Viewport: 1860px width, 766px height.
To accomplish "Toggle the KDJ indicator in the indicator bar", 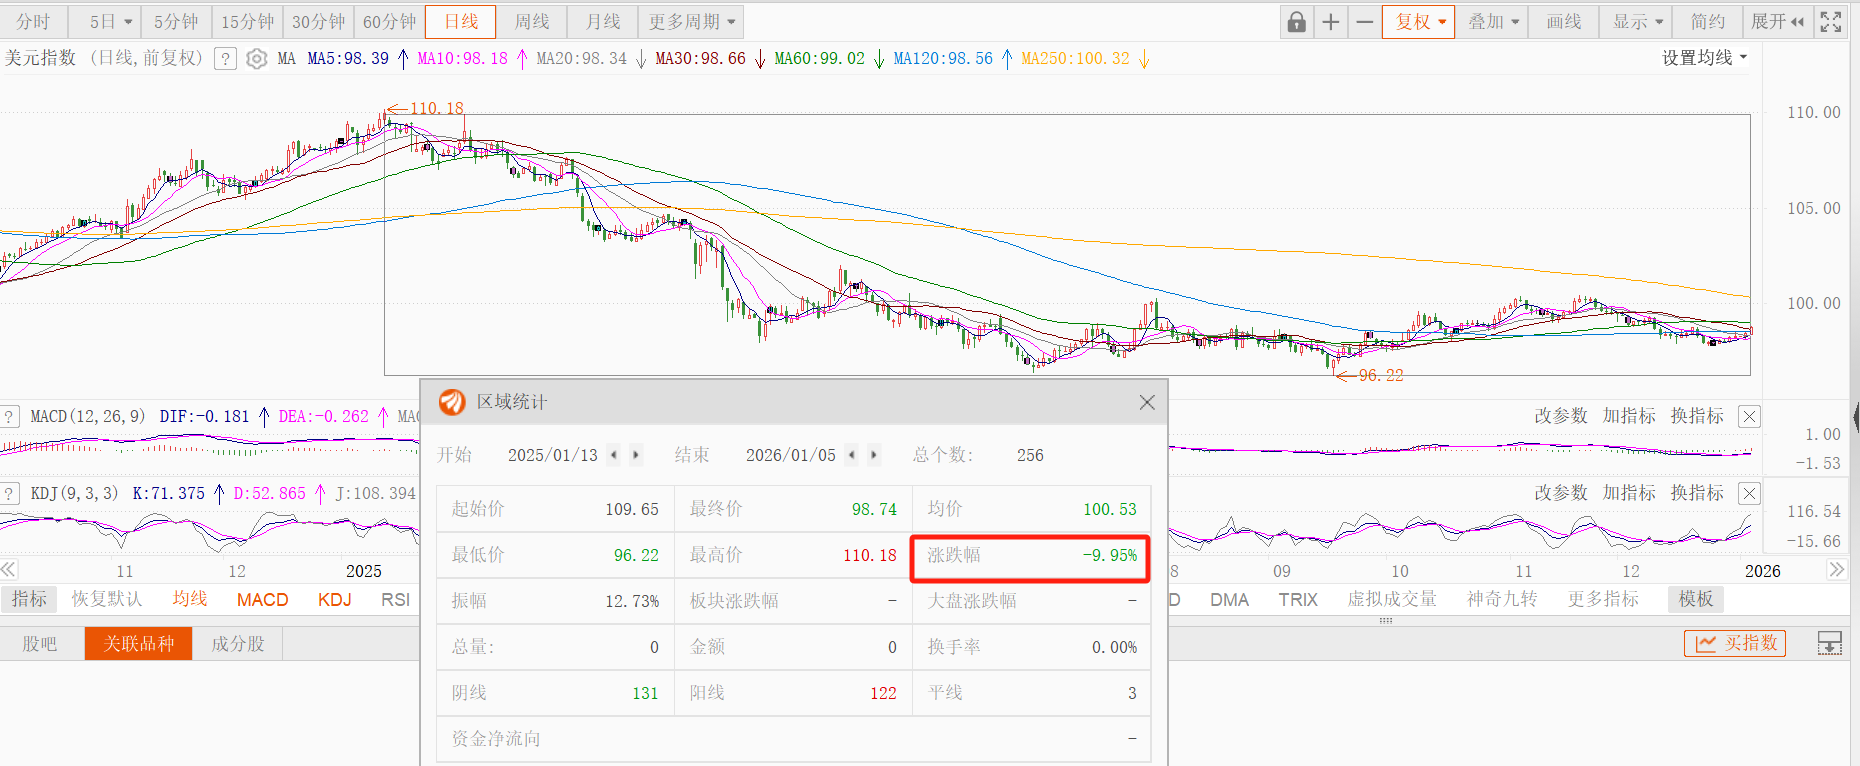I will click(x=334, y=599).
